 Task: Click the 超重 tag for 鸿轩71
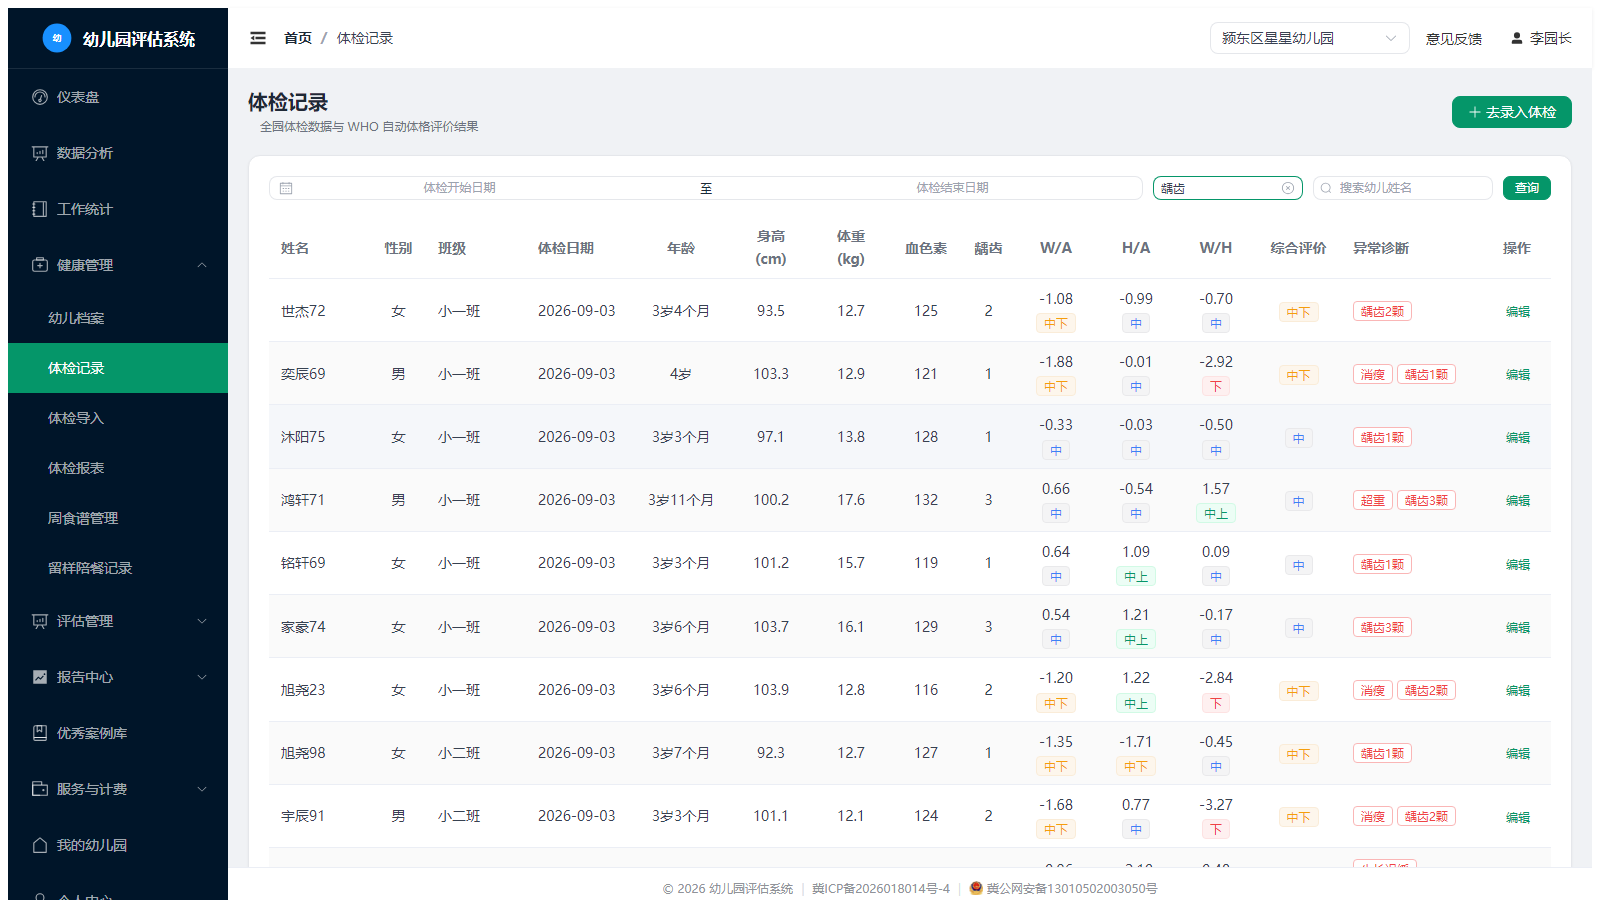pos(1373,500)
